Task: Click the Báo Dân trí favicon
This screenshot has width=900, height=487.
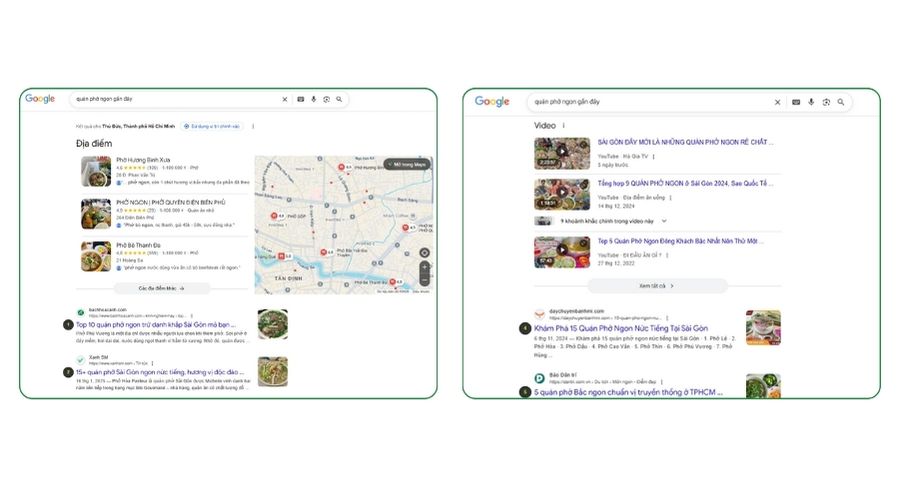Action: 540,378
